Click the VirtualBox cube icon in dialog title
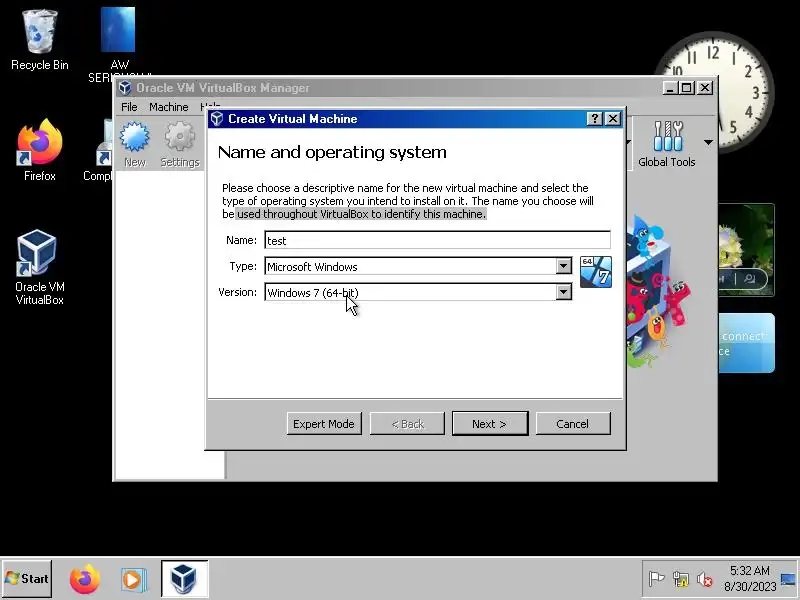The image size is (800, 600). tap(217, 119)
